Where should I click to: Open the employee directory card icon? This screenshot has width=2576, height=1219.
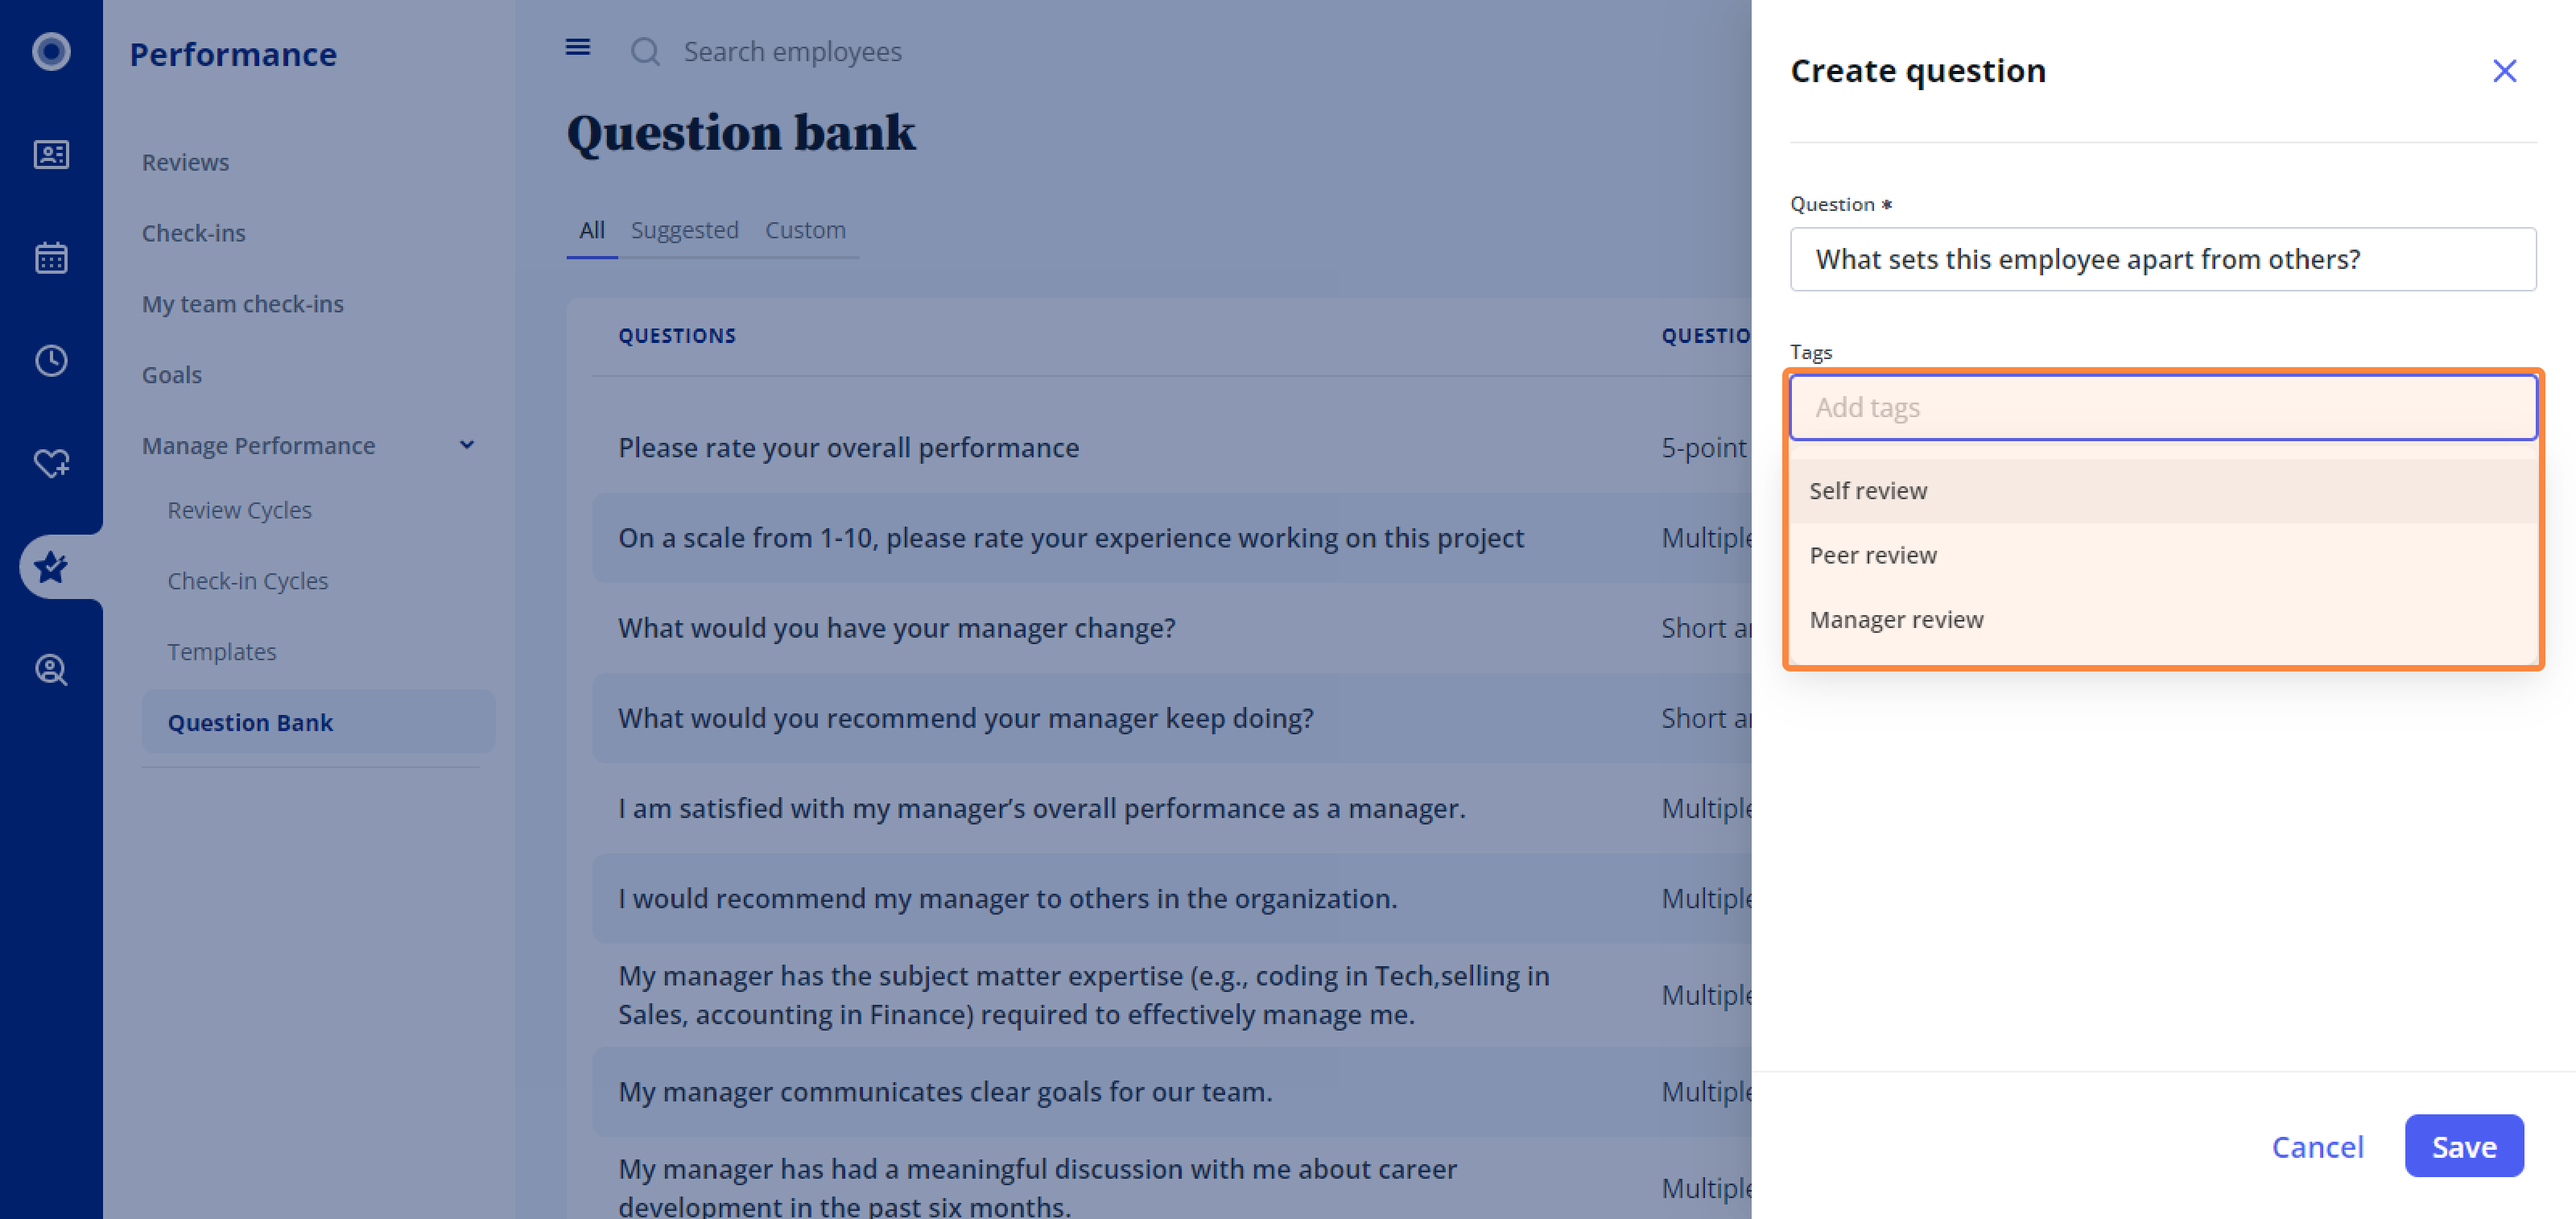[x=51, y=154]
